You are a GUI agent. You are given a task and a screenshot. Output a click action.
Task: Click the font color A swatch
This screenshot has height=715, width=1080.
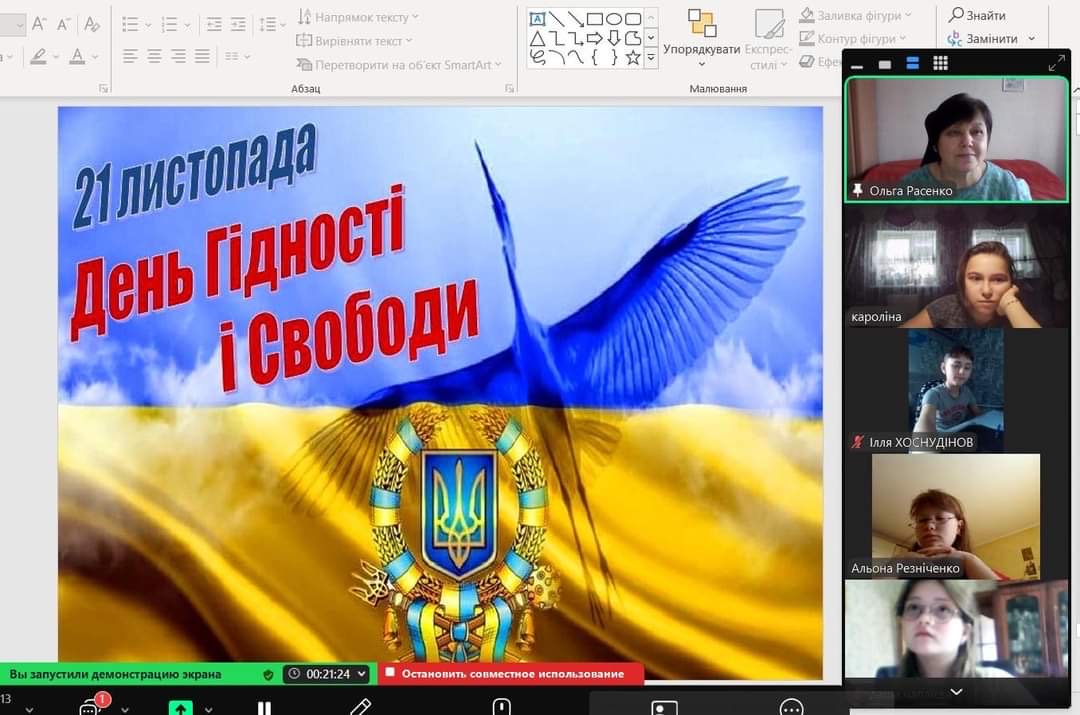coord(77,57)
